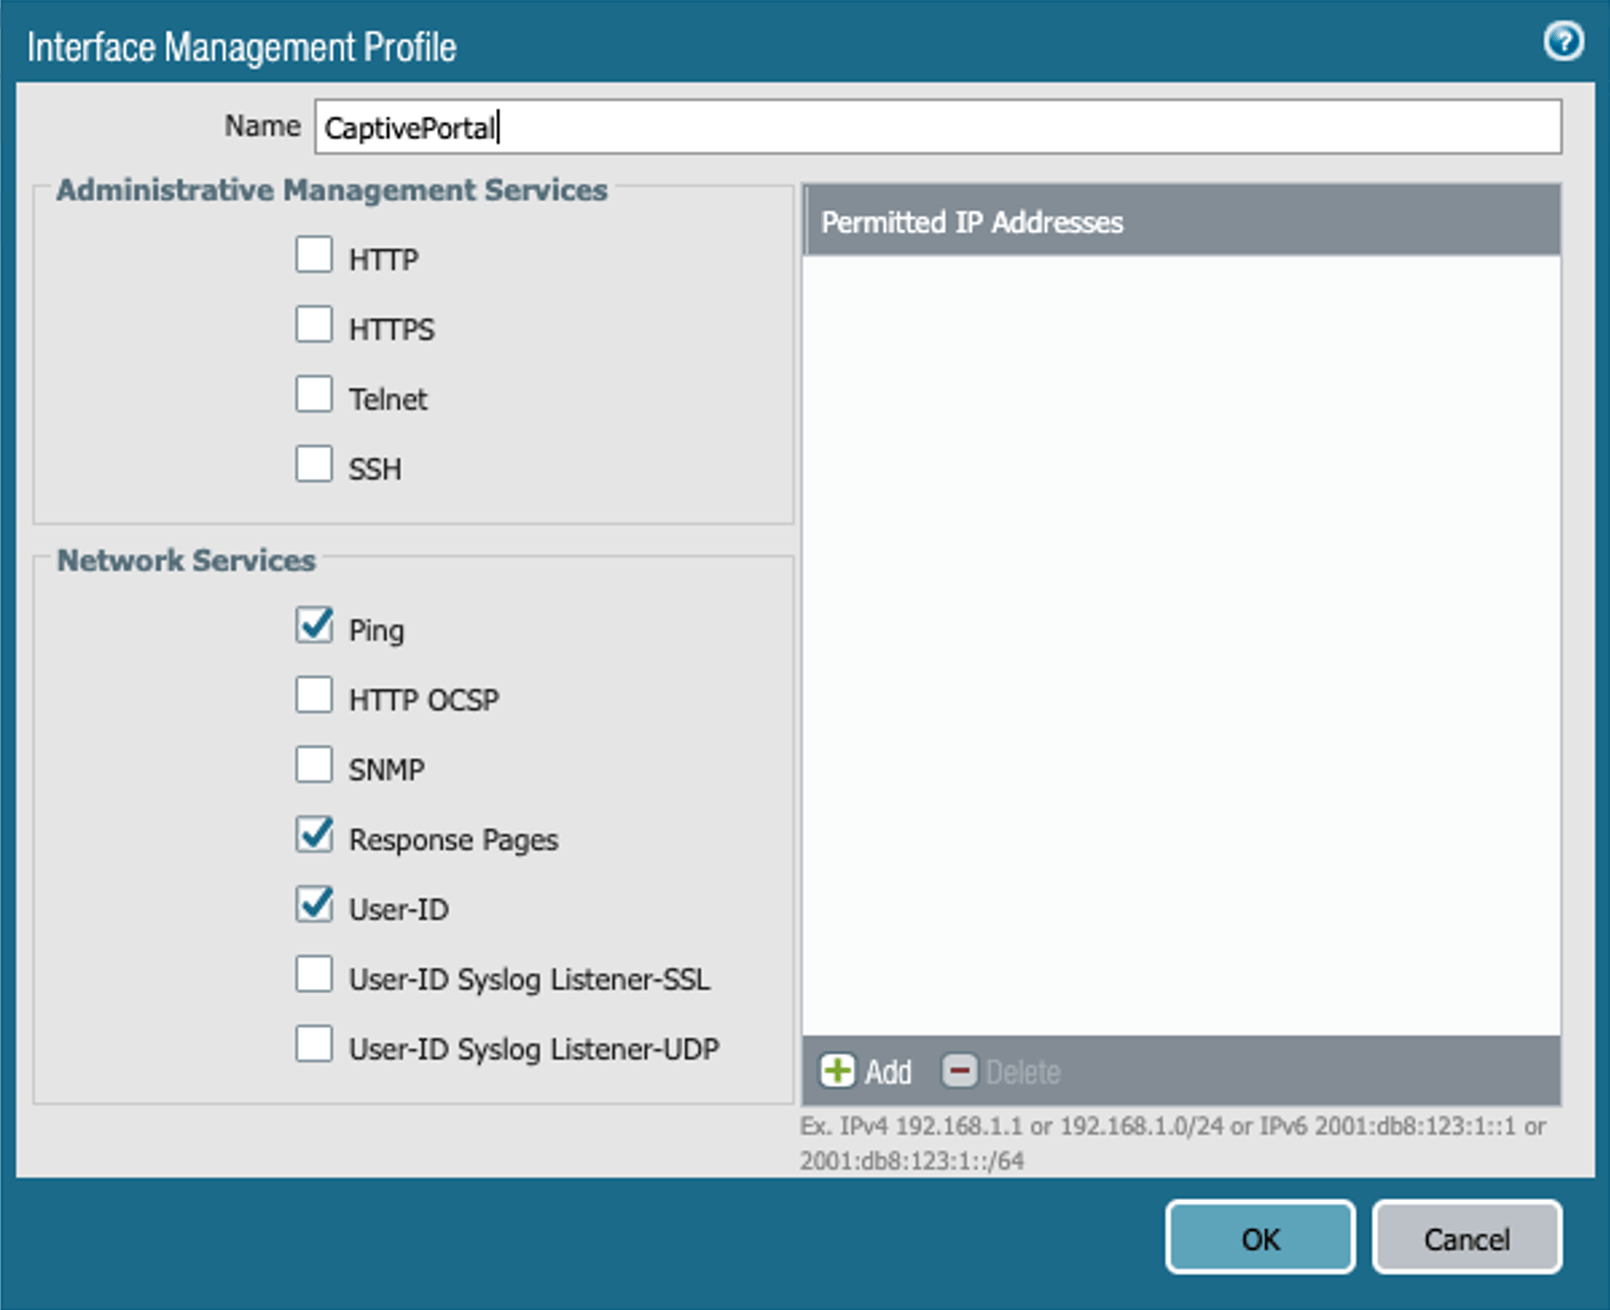
Task: Enable the HTTP OCSP network service
Action: tap(313, 694)
